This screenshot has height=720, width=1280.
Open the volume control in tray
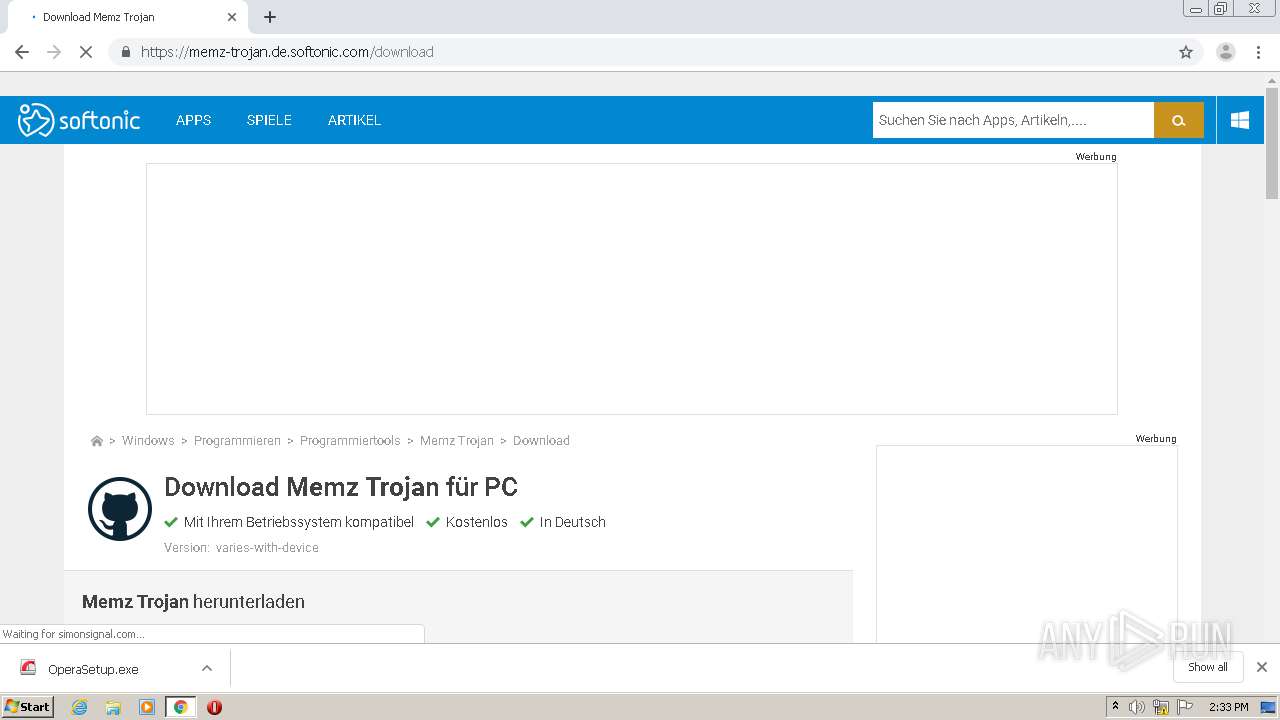pyautogui.click(x=1137, y=707)
